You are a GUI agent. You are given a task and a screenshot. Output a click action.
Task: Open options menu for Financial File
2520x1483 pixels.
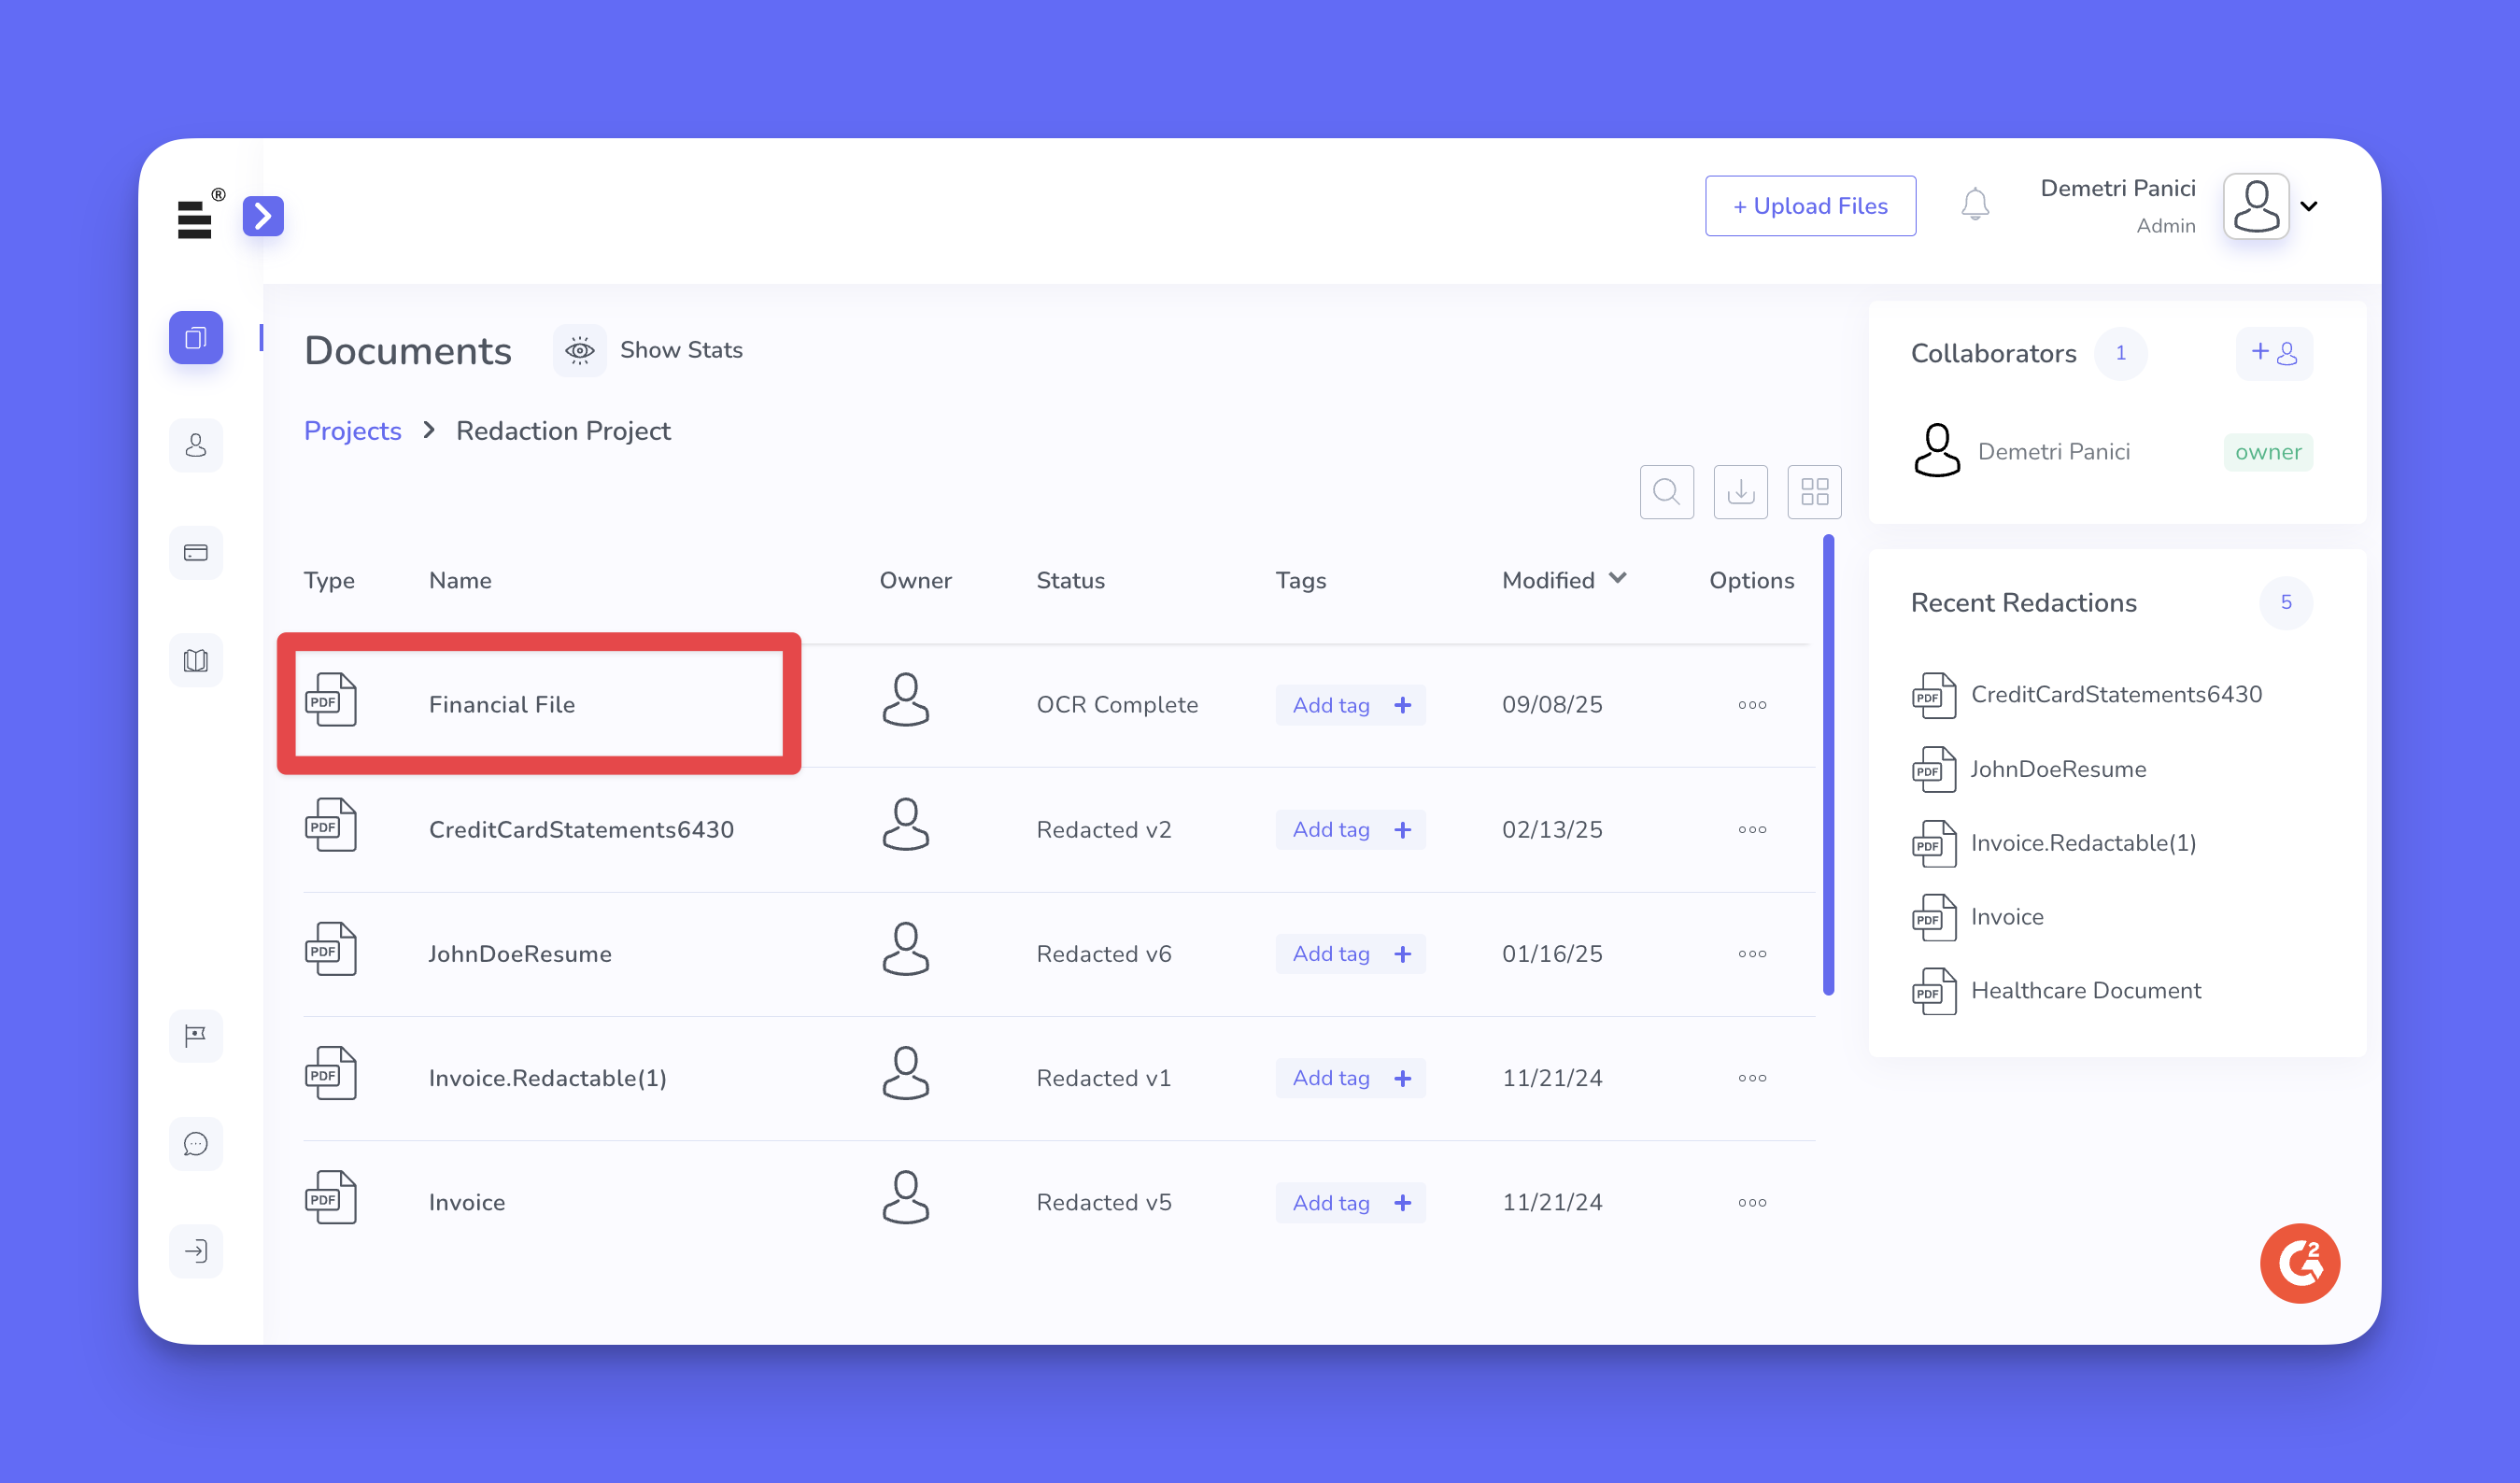pyautogui.click(x=1751, y=705)
